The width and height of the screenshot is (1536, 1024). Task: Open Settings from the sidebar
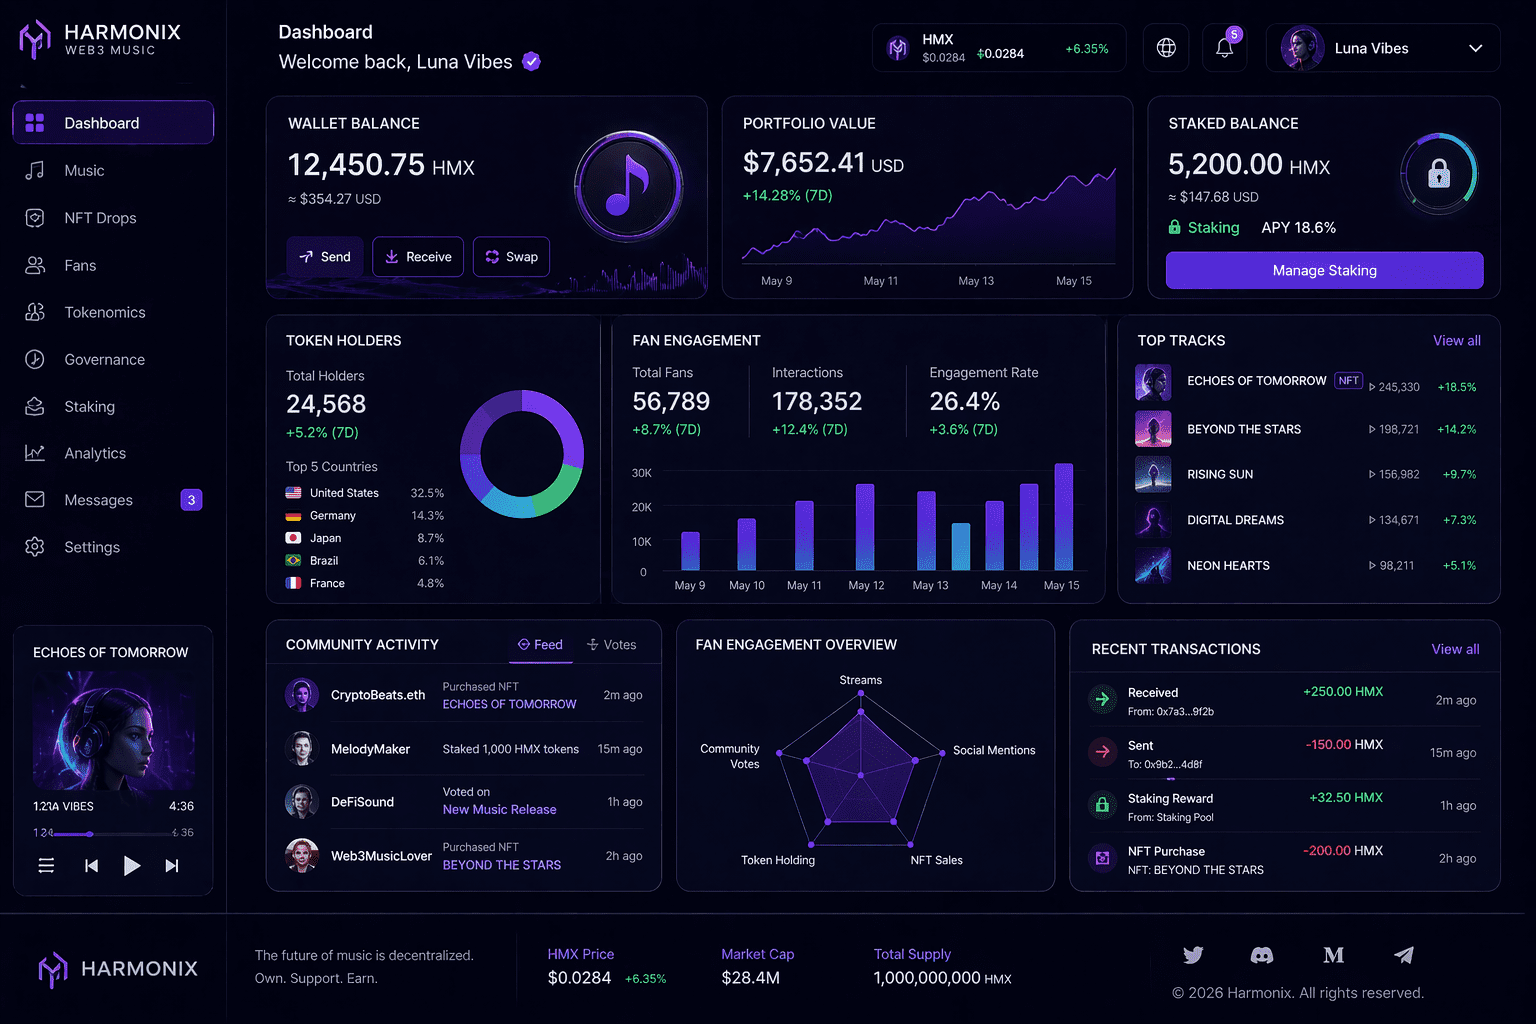click(x=92, y=547)
